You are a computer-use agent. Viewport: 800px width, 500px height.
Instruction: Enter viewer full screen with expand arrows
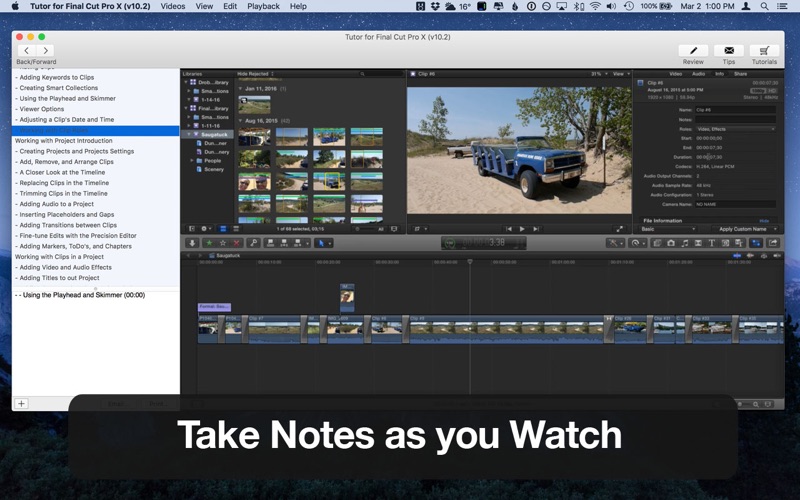pos(619,229)
